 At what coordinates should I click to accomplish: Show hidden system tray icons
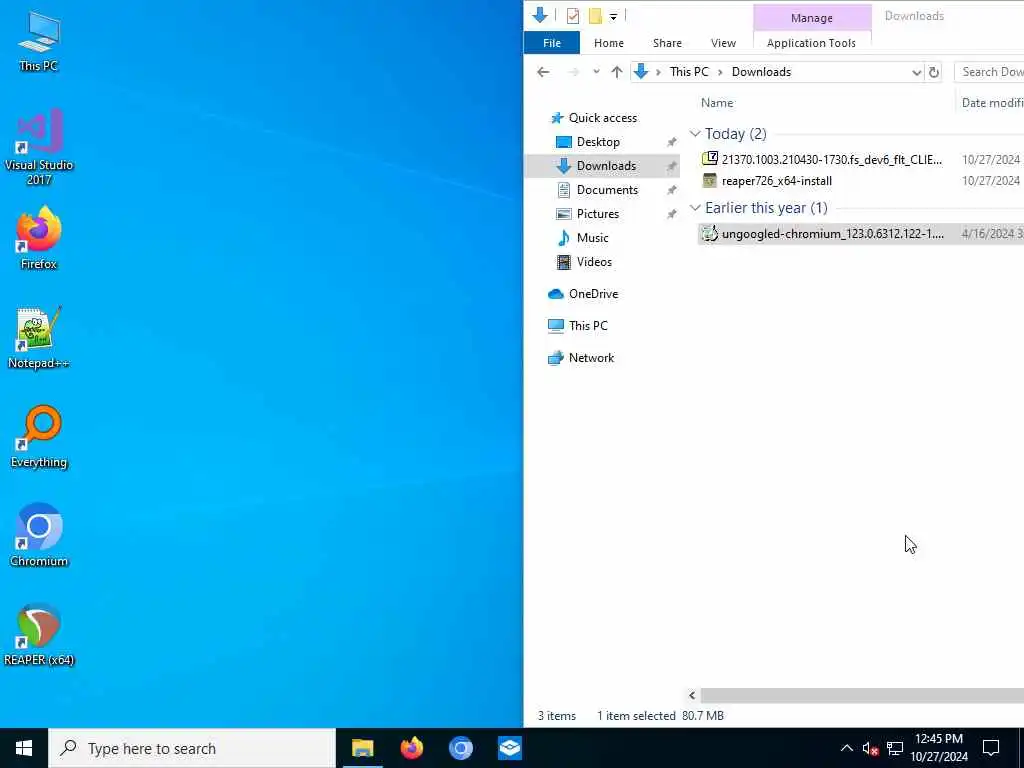pyautogui.click(x=846, y=748)
